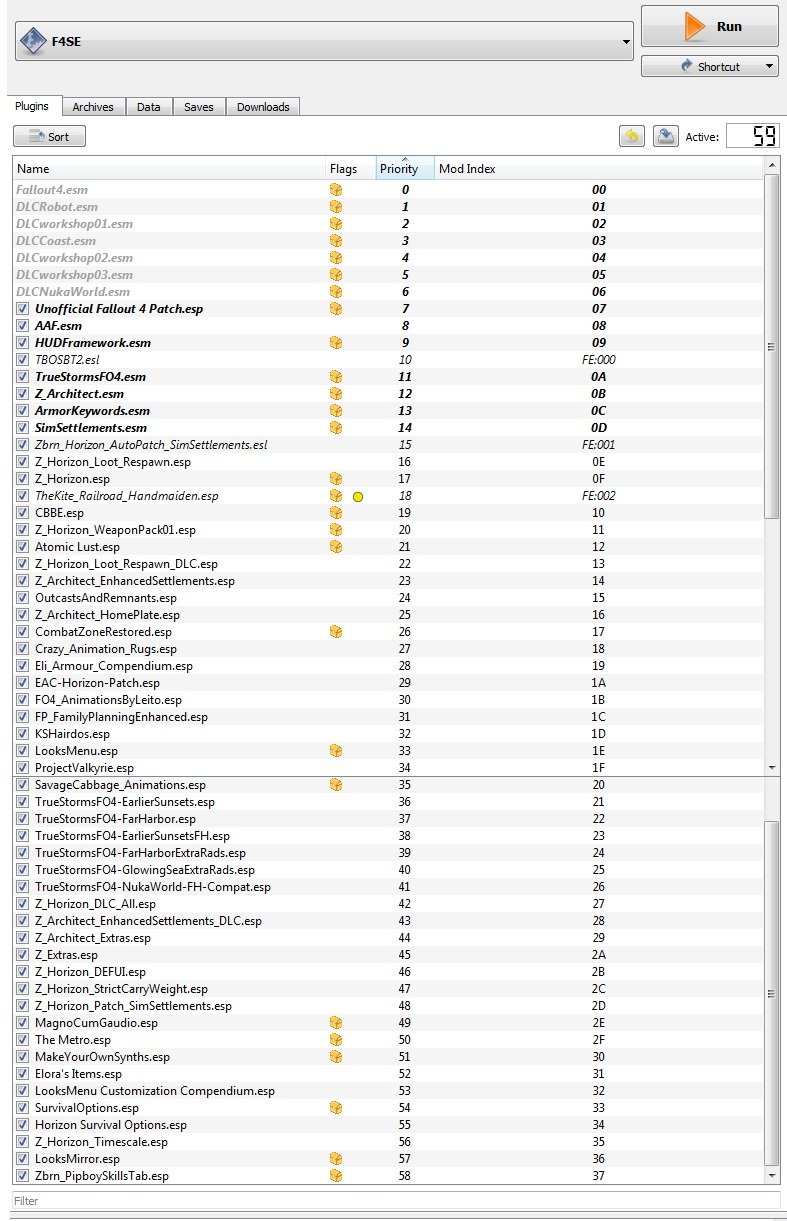Click the flag icon for SavageCabbage_Animations.esp
Viewport: 787px width, 1221px height.
336,785
